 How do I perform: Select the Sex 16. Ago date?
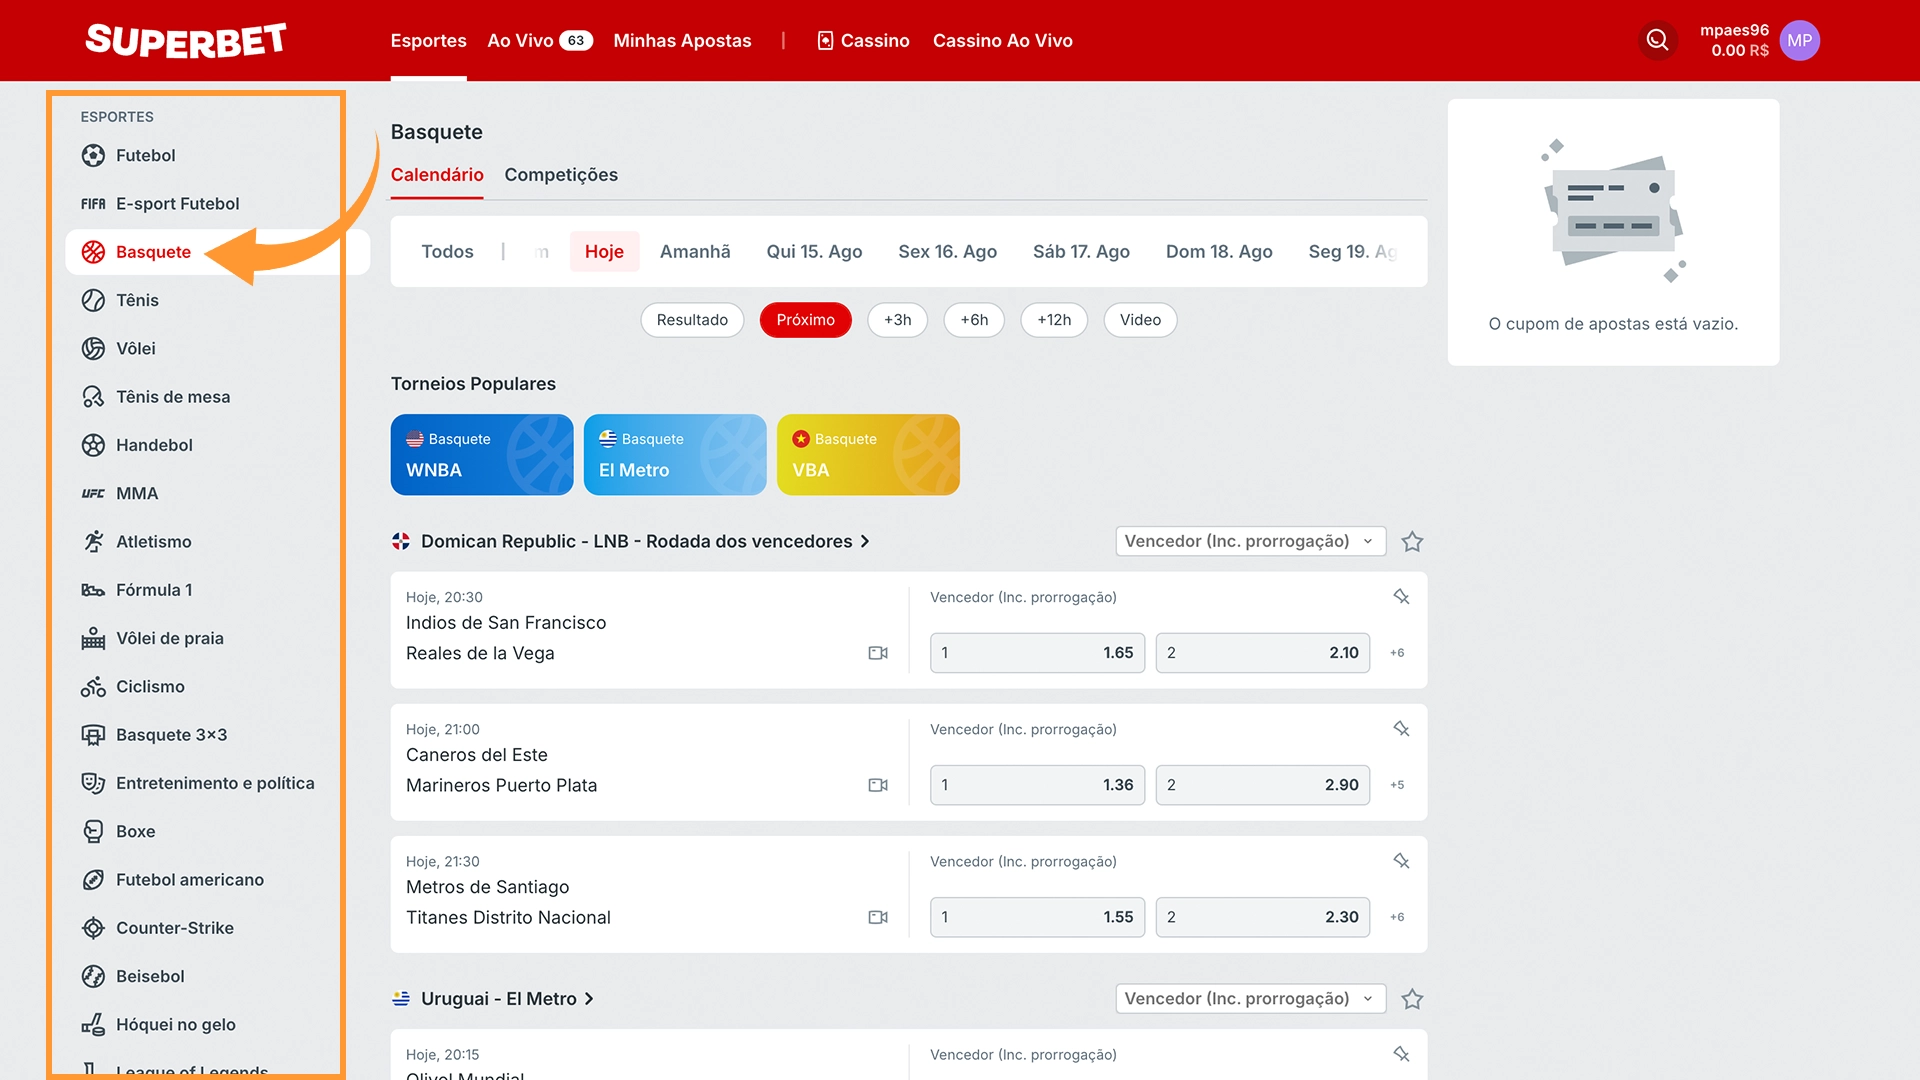coord(947,252)
